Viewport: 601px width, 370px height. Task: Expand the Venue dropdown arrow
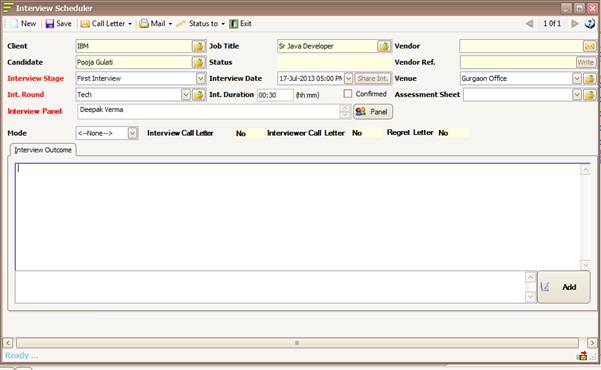(x=577, y=79)
